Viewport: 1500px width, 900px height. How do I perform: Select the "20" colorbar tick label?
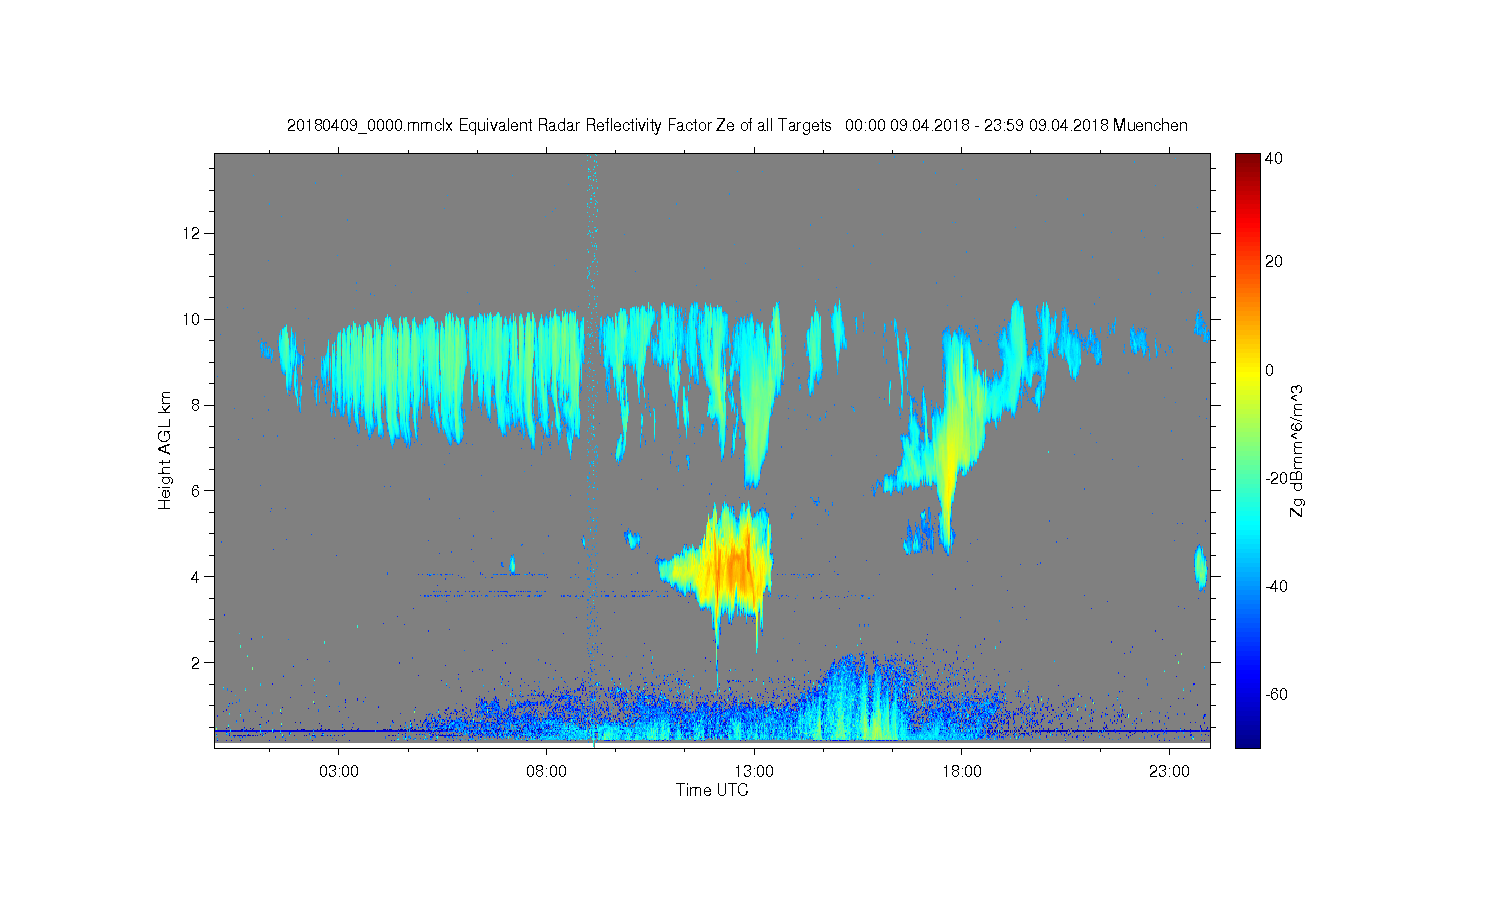[x=1274, y=262]
